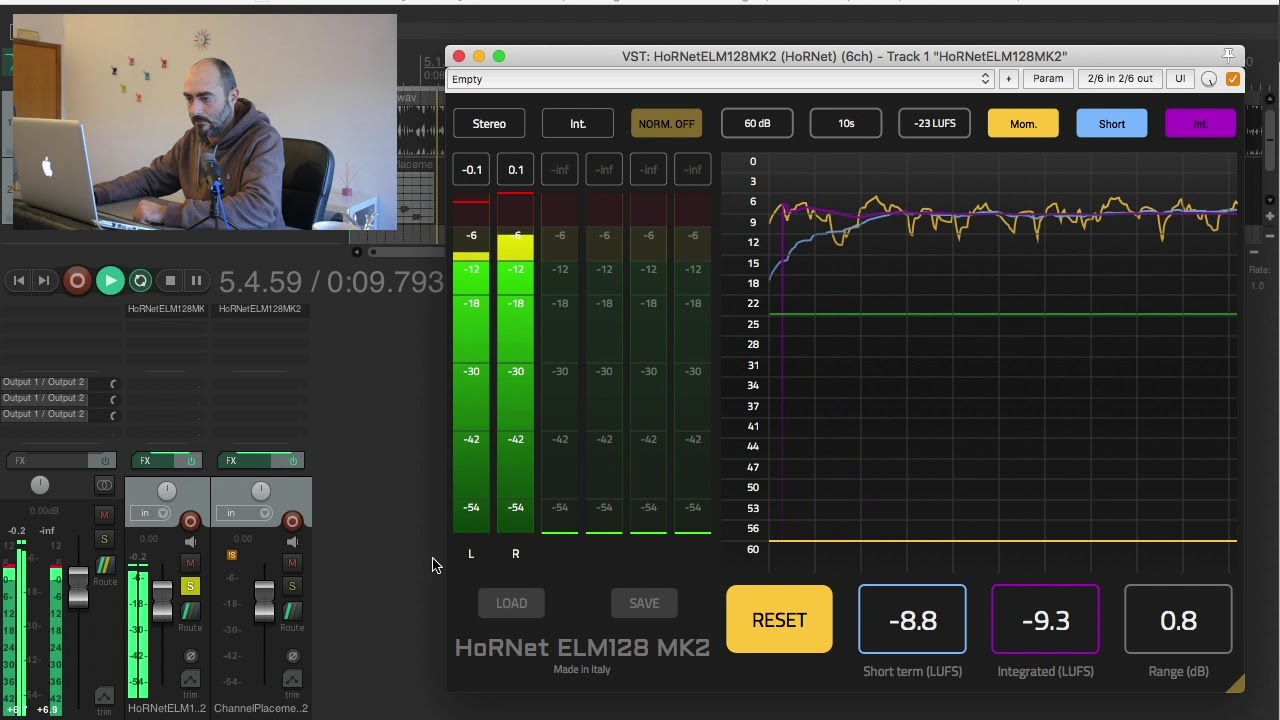Viewport: 1280px width, 720px height.
Task: Open the -23 LUFS target selector
Action: pos(934,124)
